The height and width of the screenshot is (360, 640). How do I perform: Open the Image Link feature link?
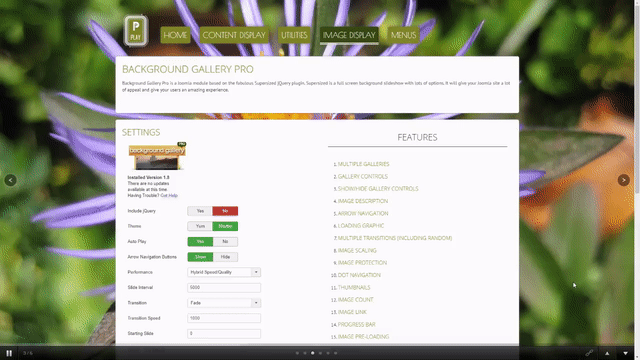coord(352,312)
